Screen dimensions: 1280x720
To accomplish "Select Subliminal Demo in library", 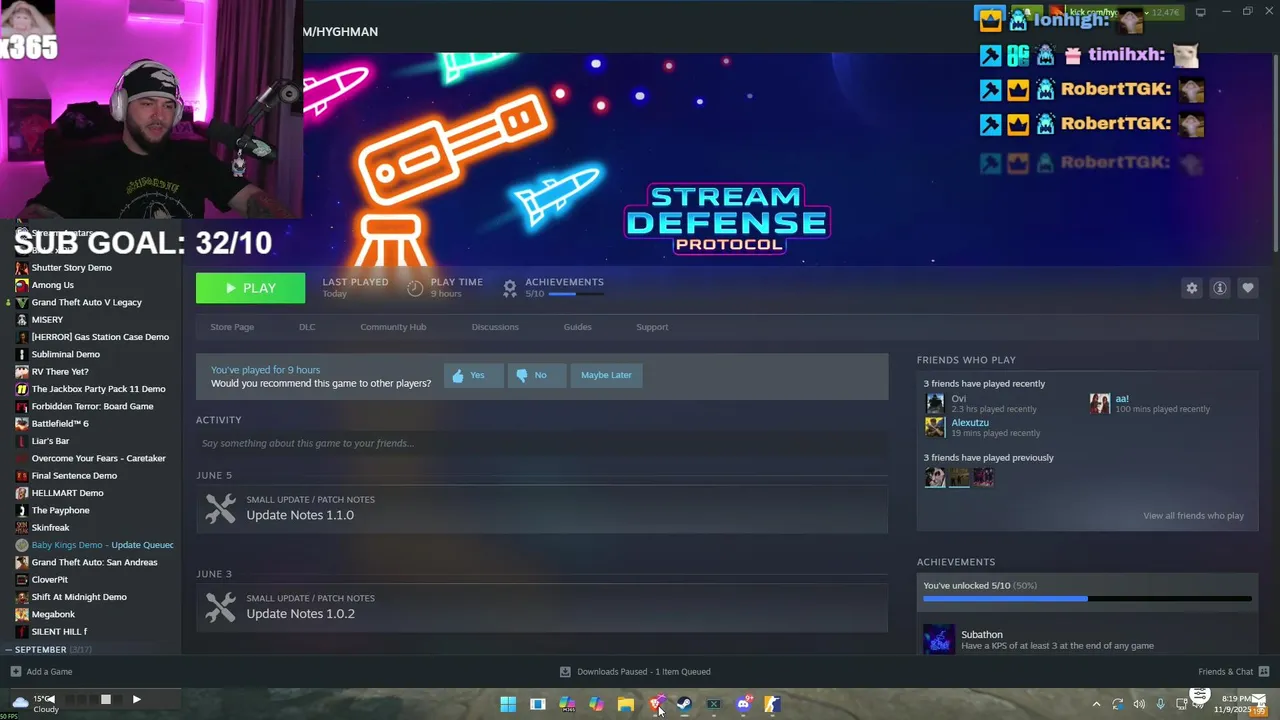I will pos(65,354).
